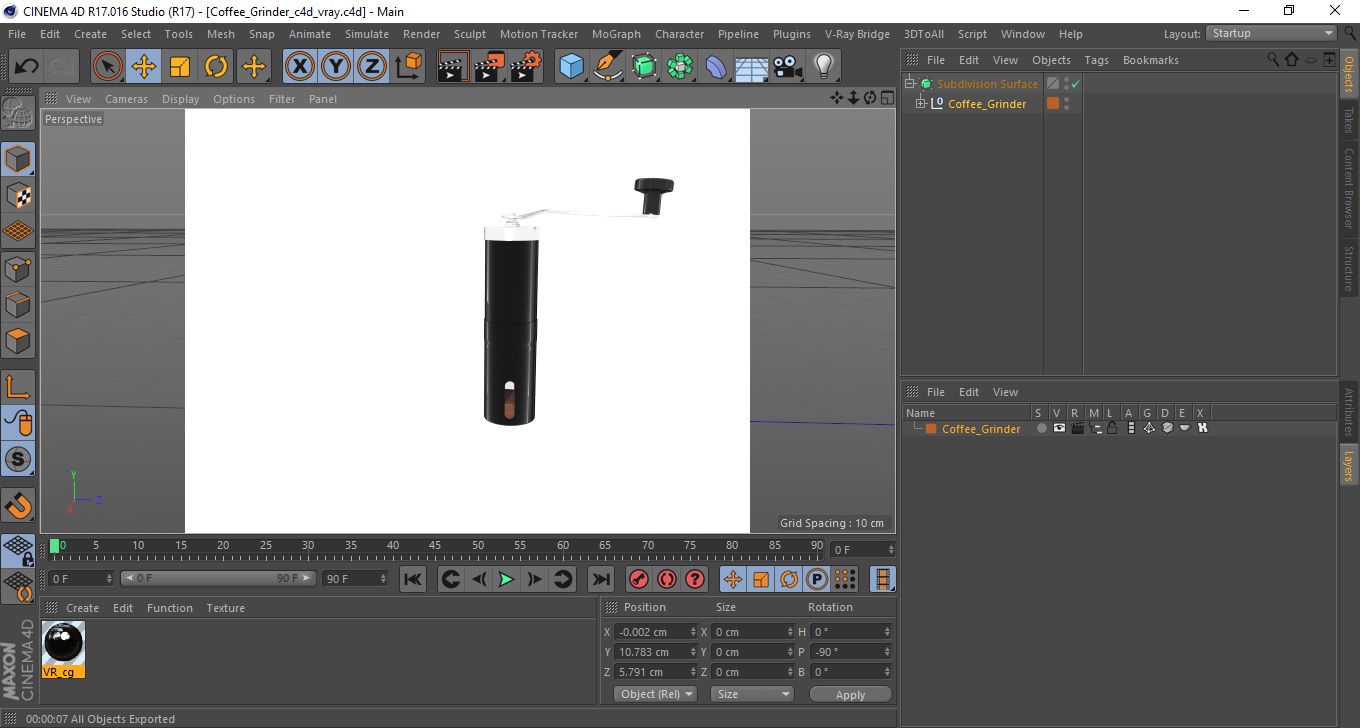Image resolution: width=1360 pixels, height=728 pixels.
Task: Click the Apply button
Action: (x=850, y=695)
